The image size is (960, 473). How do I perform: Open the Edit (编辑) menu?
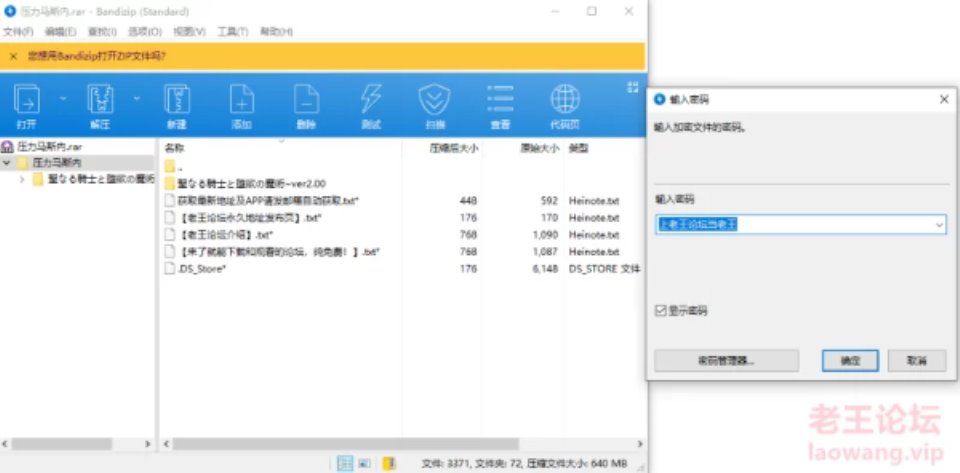61,31
